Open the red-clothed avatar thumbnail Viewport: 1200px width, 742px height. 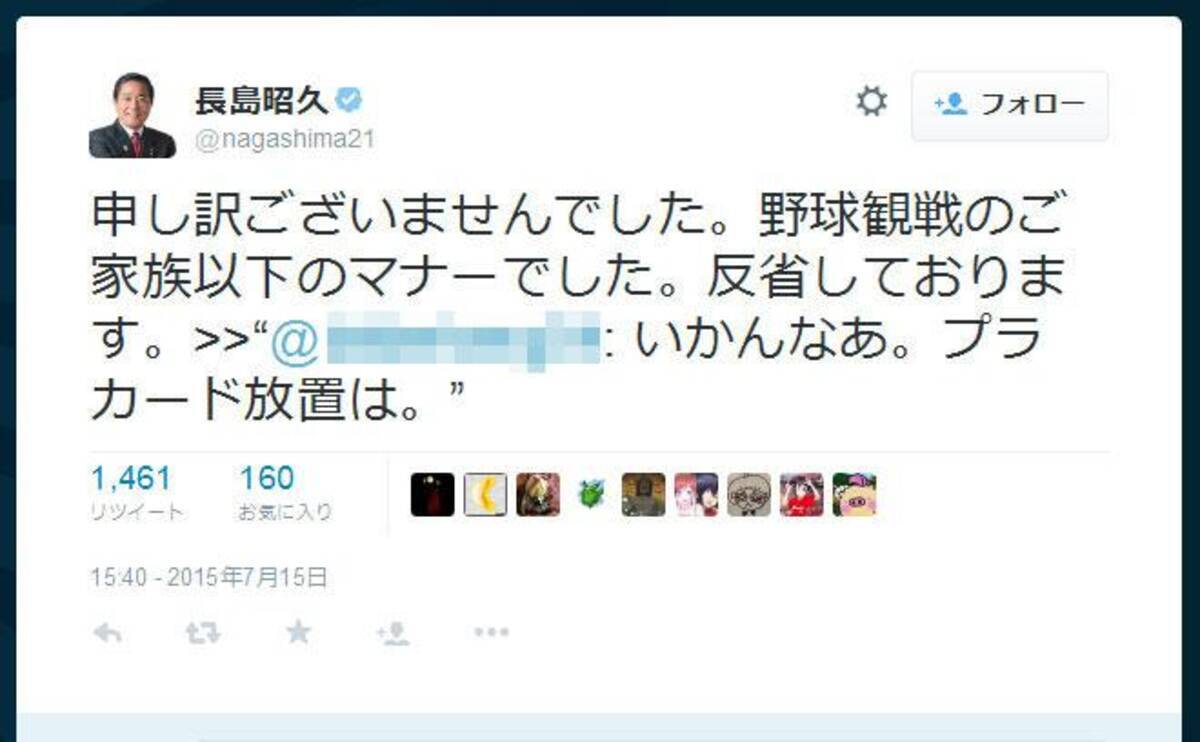(801, 494)
